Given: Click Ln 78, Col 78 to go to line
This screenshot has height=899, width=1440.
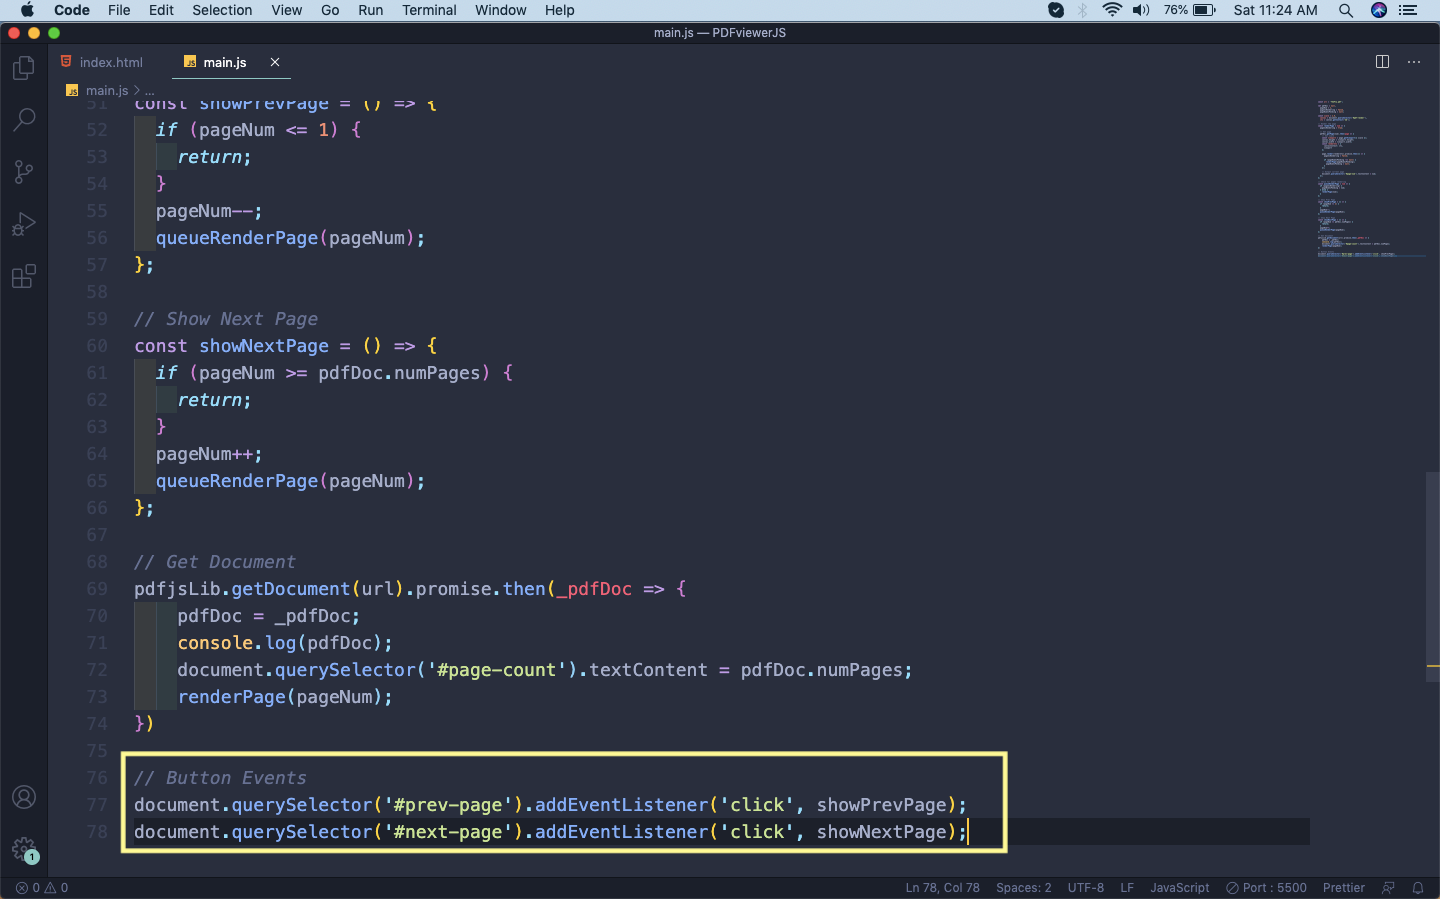Looking at the screenshot, I should (x=941, y=887).
